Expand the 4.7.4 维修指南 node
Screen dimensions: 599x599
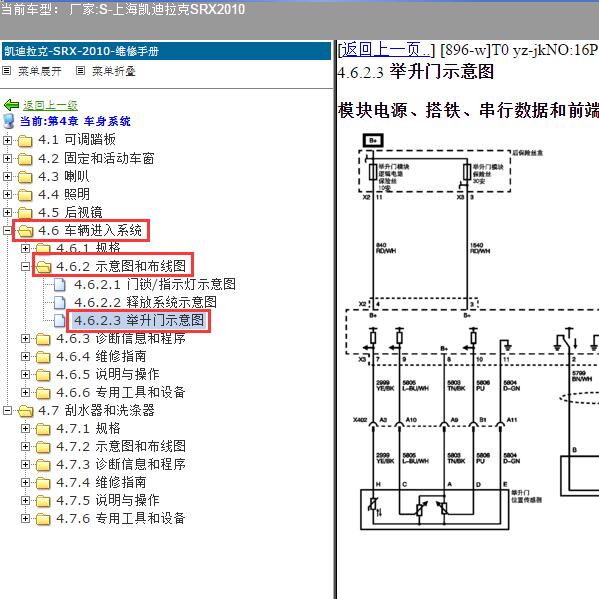click(x=25, y=482)
